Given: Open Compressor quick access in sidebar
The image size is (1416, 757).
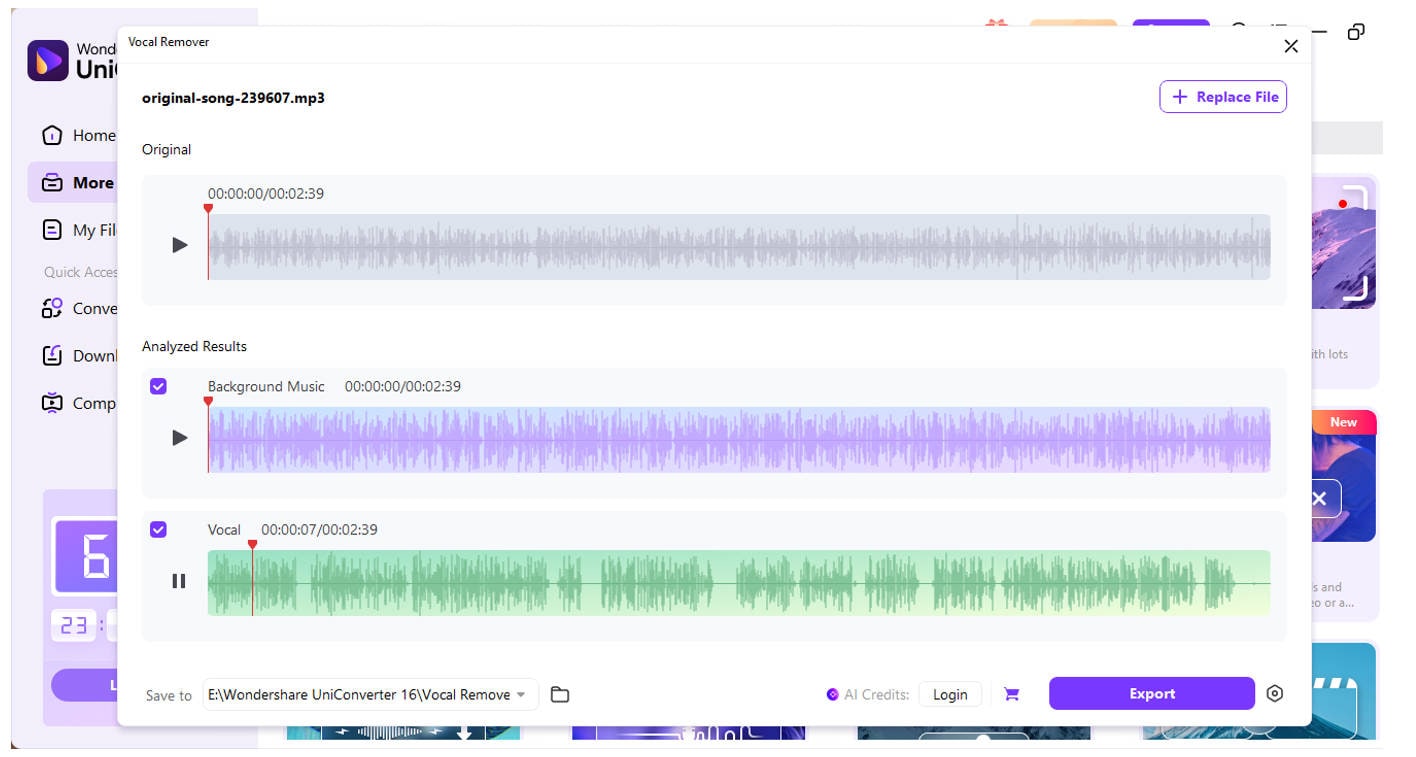Looking at the screenshot, I should 78,403.
